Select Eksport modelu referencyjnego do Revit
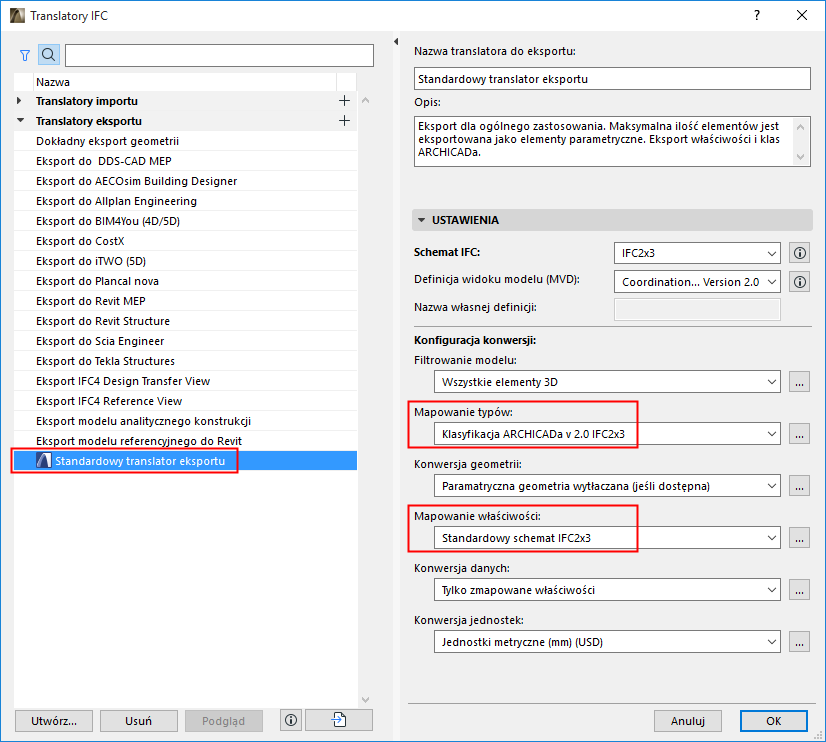Viewport: 826px width, 742px height. [185, 441]
